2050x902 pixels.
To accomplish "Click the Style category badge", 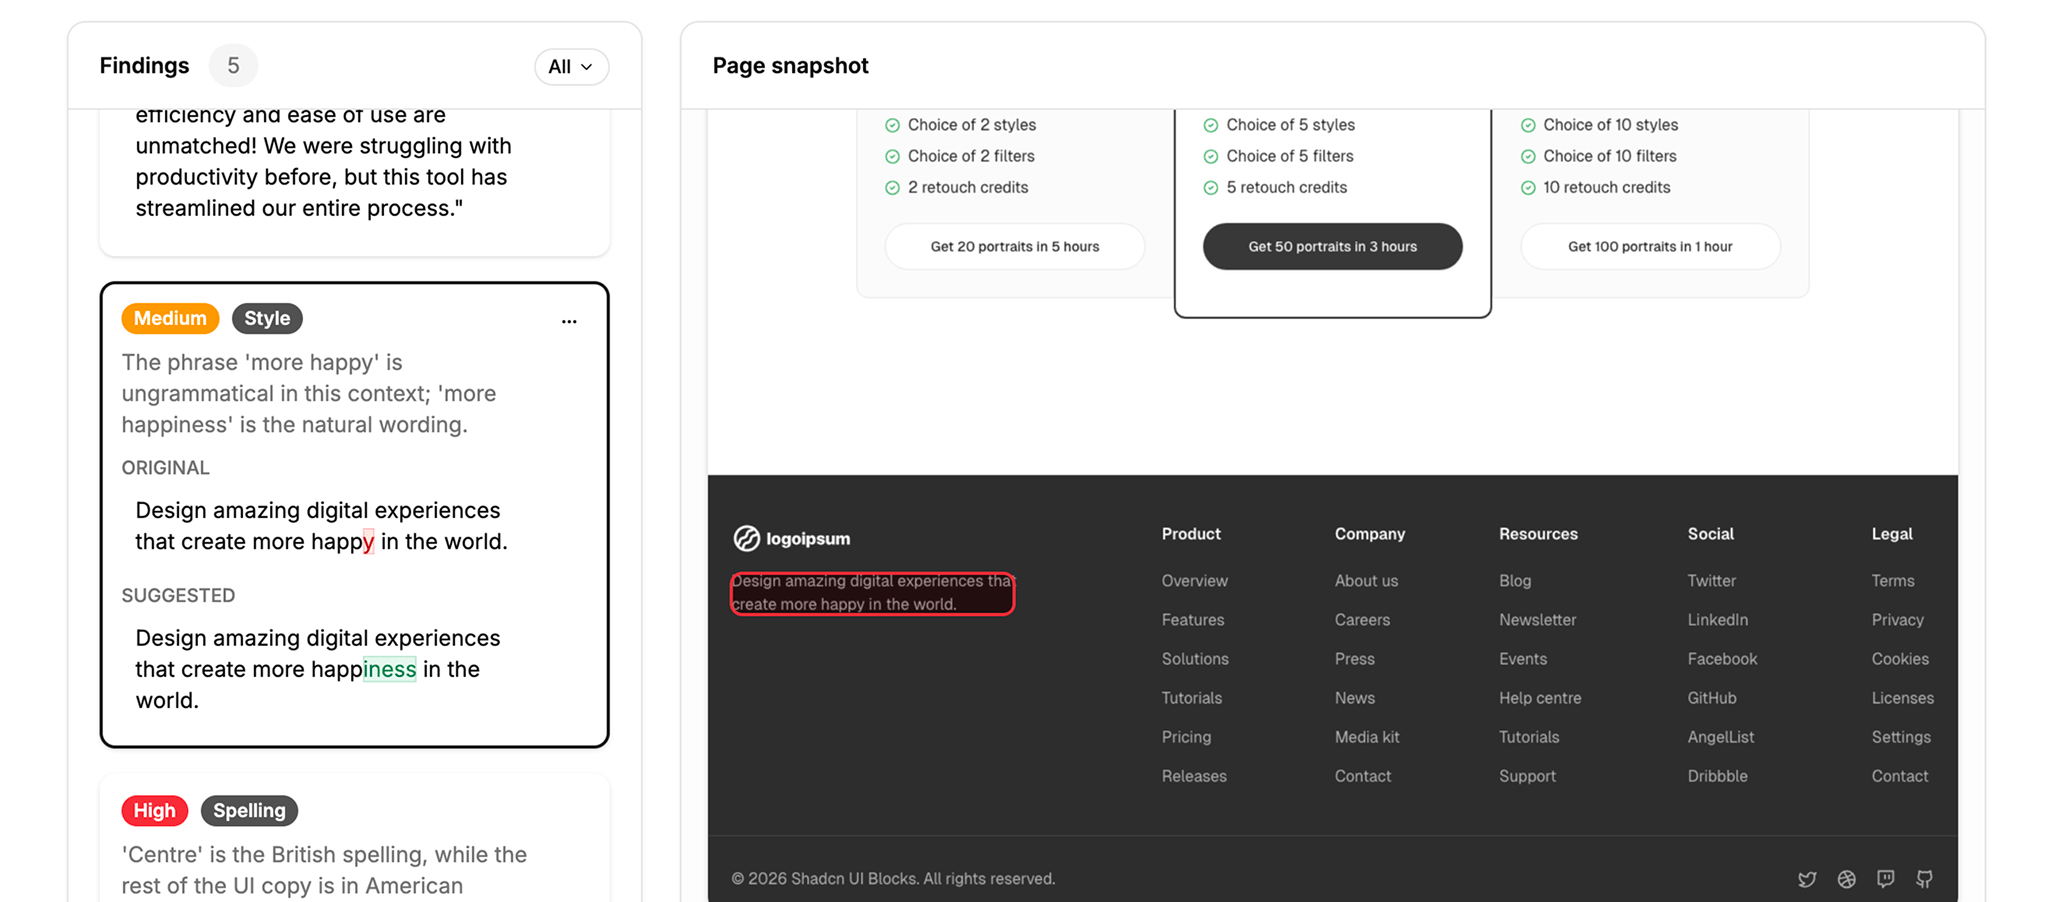I will (267, 318).
